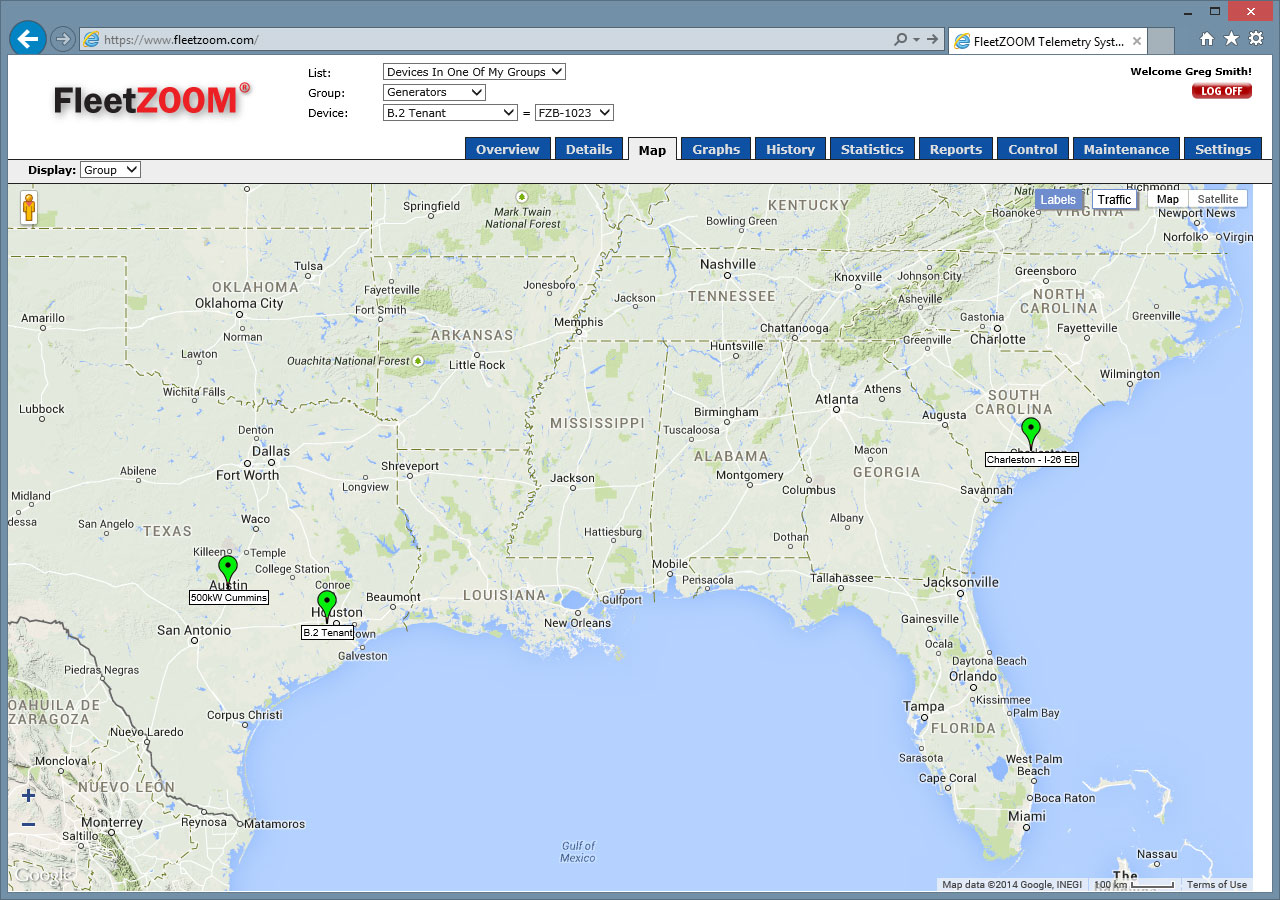
Task: Switch to Map view type
Action: (1168, 199)
